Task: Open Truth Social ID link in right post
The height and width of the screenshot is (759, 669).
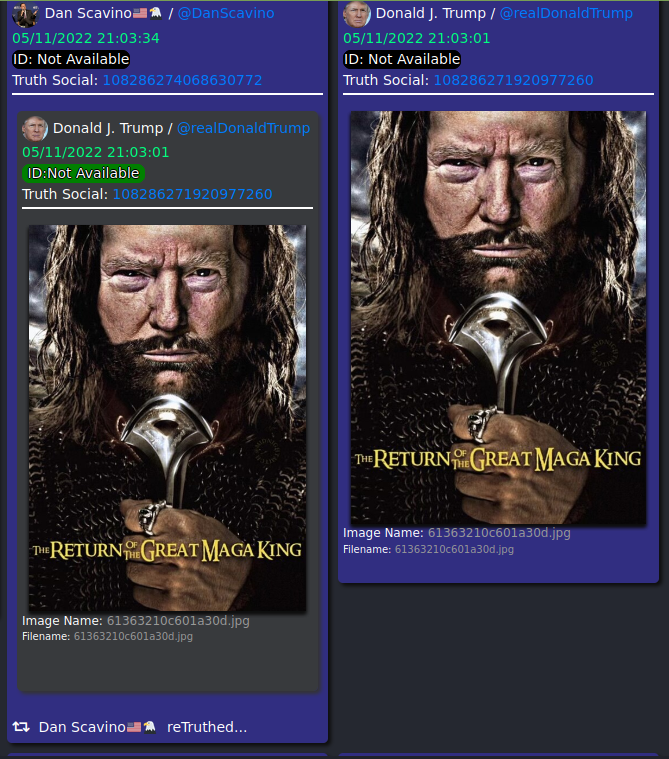Action: (514, 80)
